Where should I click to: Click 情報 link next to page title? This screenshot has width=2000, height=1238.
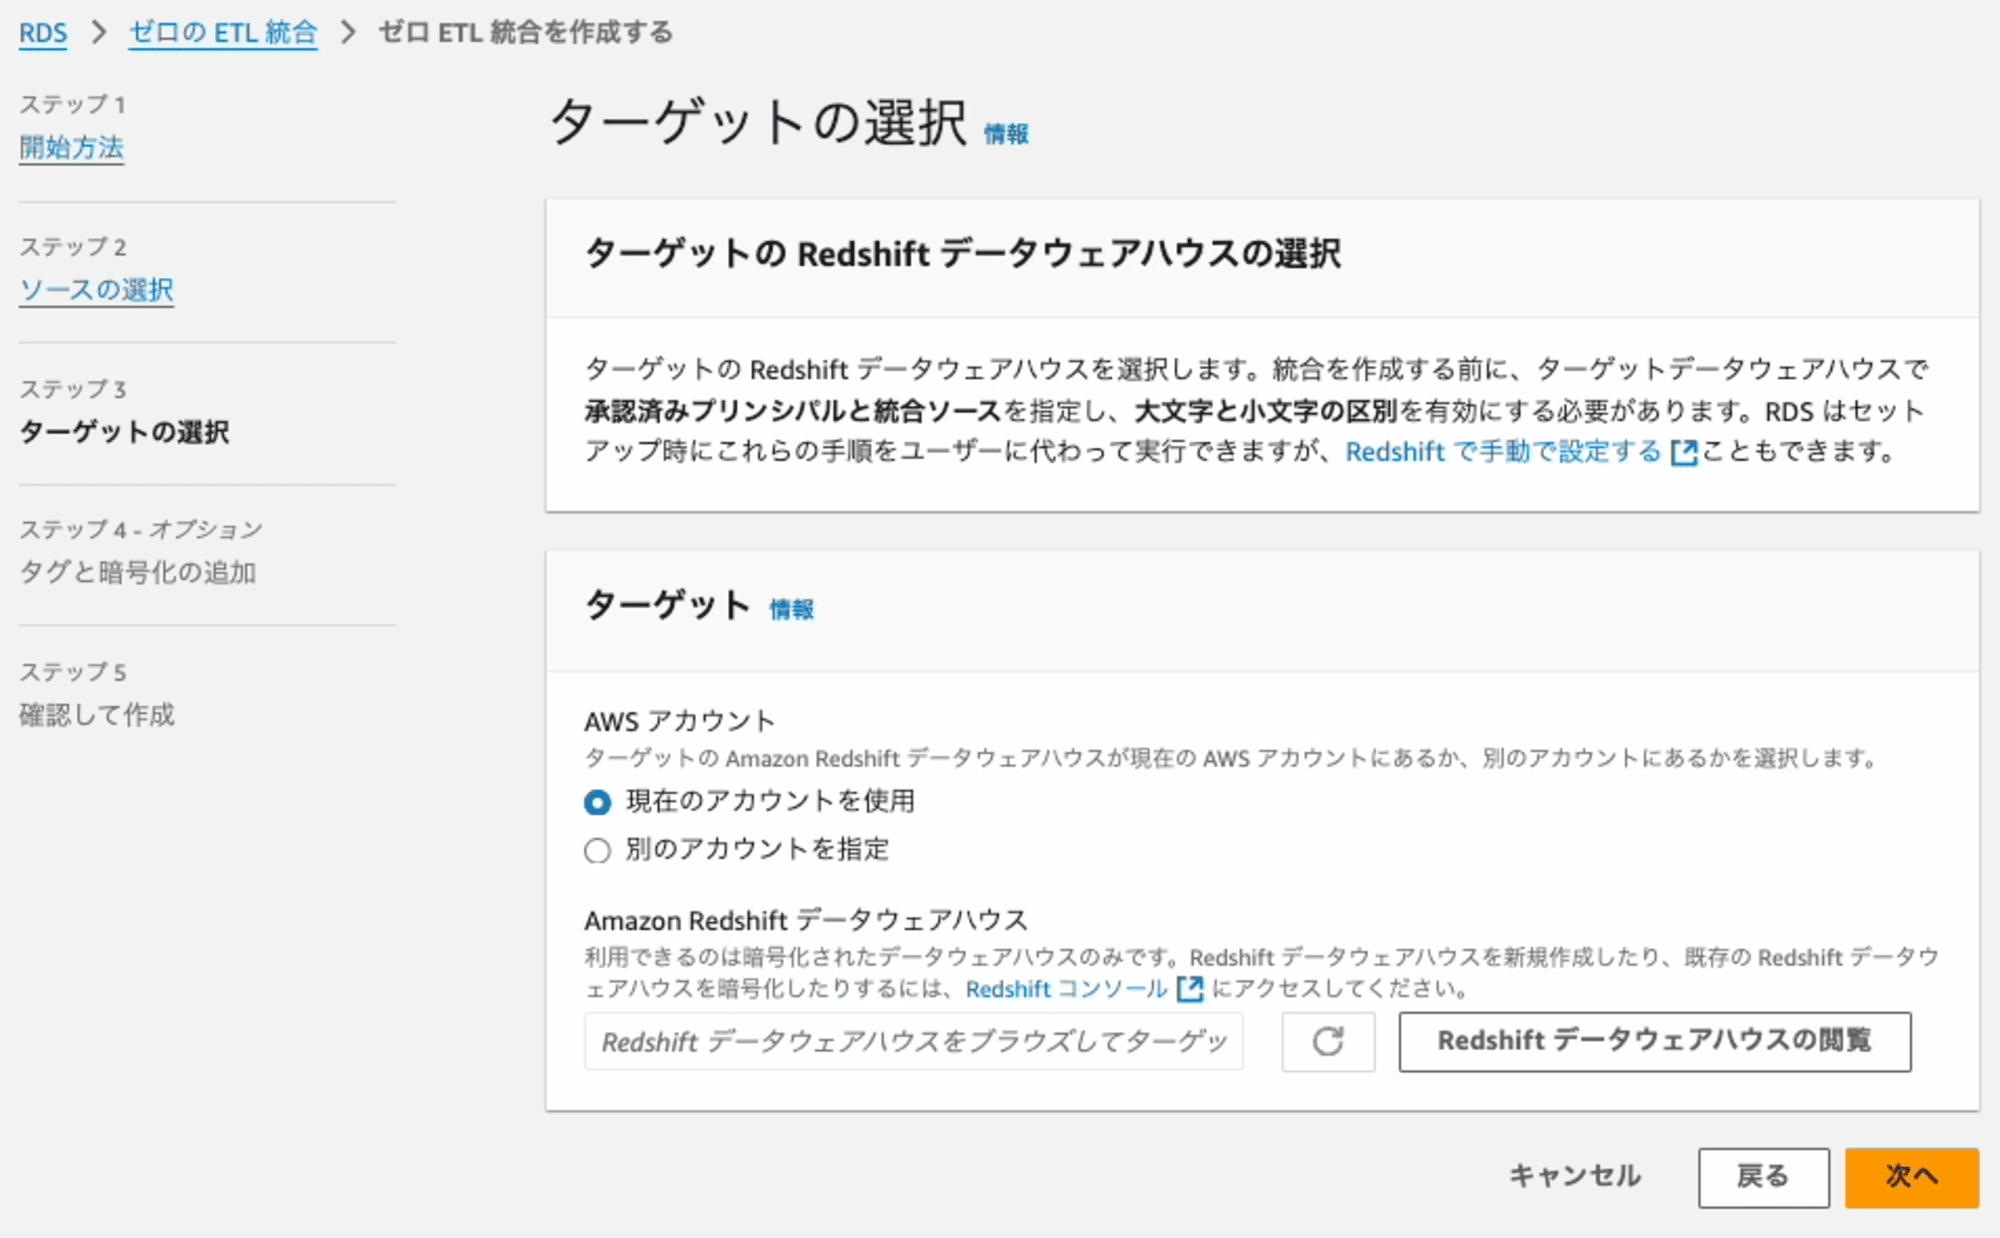pyautogui.click(x=1006, y=134)
